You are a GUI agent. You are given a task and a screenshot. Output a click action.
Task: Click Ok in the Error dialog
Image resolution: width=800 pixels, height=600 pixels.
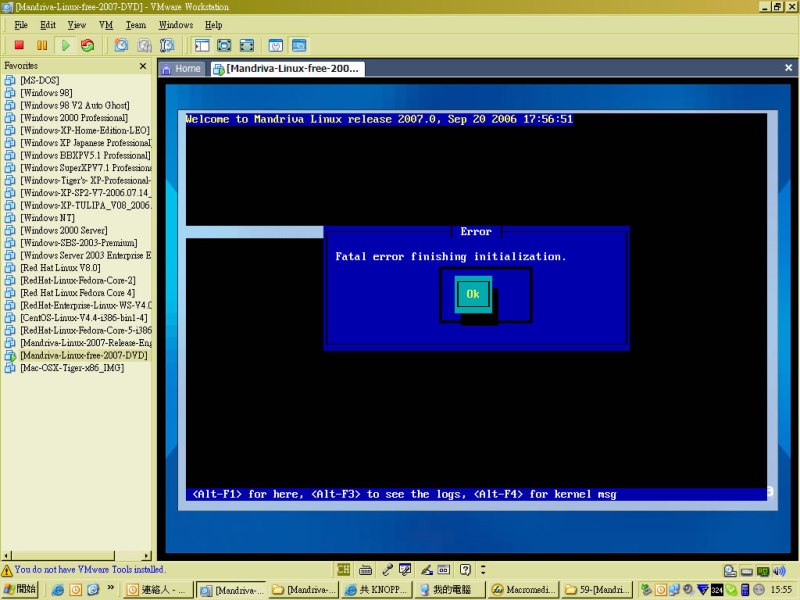click(x=473, y=294)
